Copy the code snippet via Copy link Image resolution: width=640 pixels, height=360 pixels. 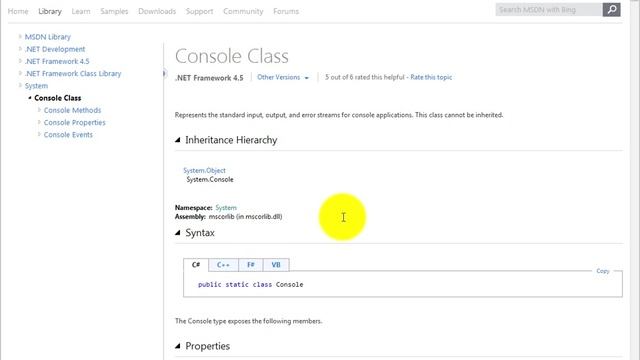603,271
